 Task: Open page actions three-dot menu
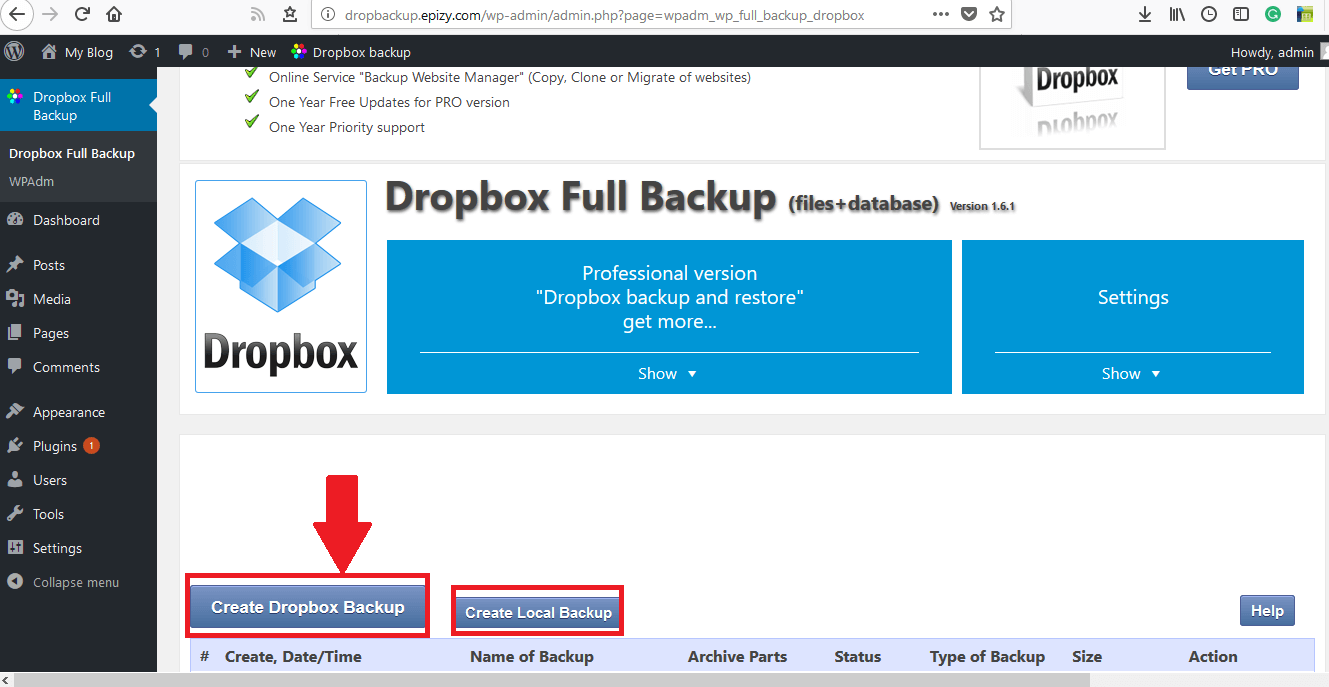click(x=940, y=14)
